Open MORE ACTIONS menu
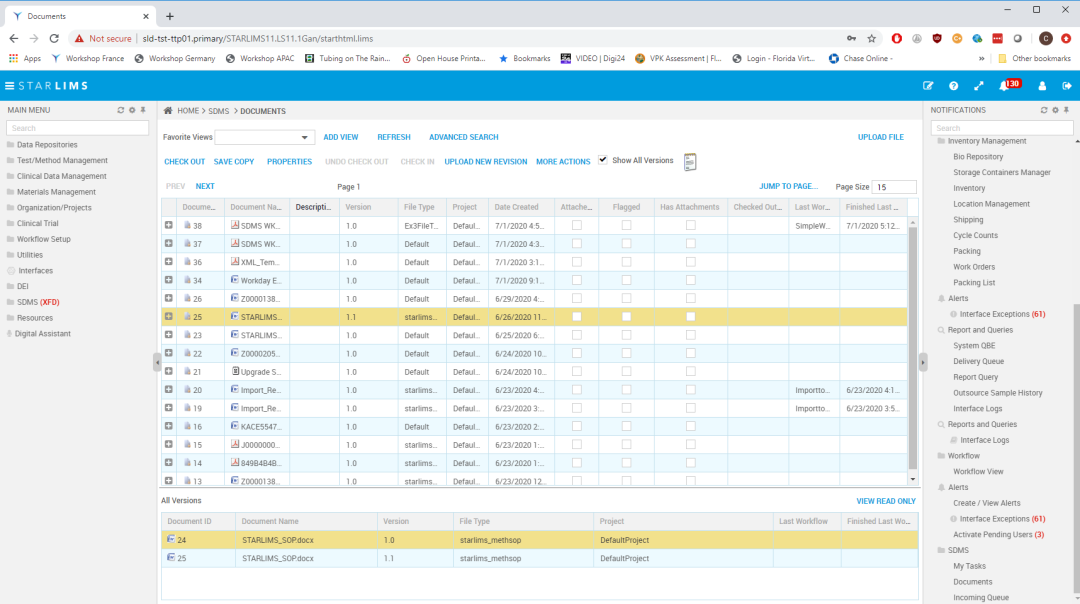This screenshot has width=1080, height=604. (x=563, y=162)
